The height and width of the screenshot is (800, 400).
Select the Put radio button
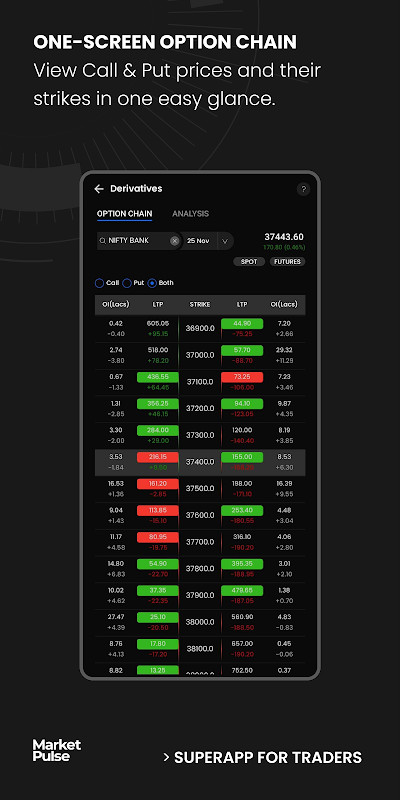(127, 283)
